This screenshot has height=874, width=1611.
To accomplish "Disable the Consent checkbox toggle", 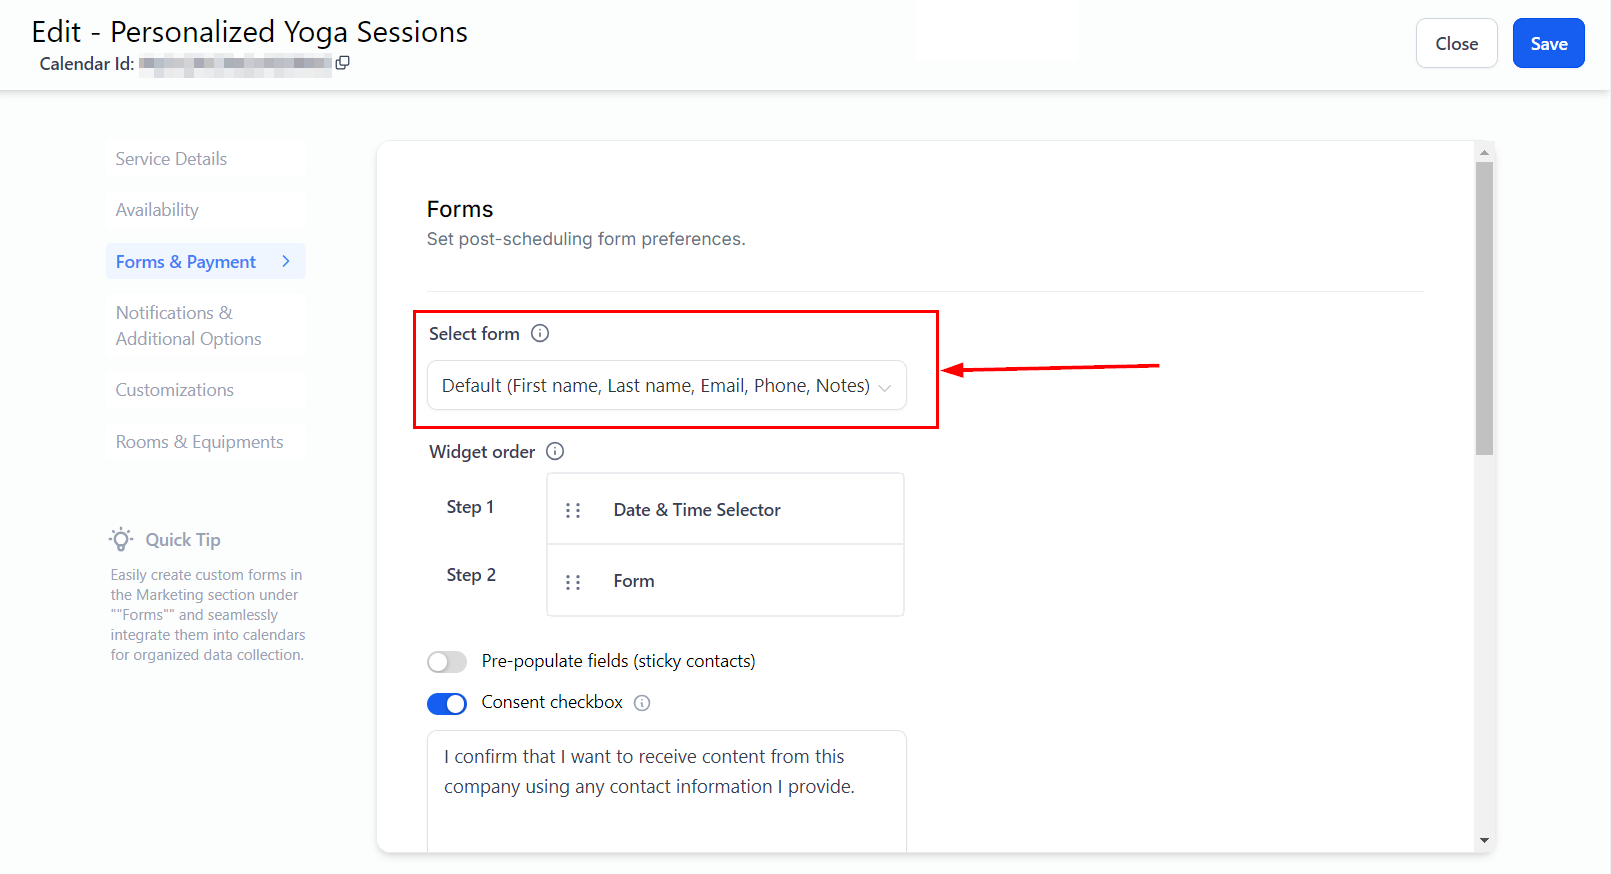I will [x=447, y=703].
